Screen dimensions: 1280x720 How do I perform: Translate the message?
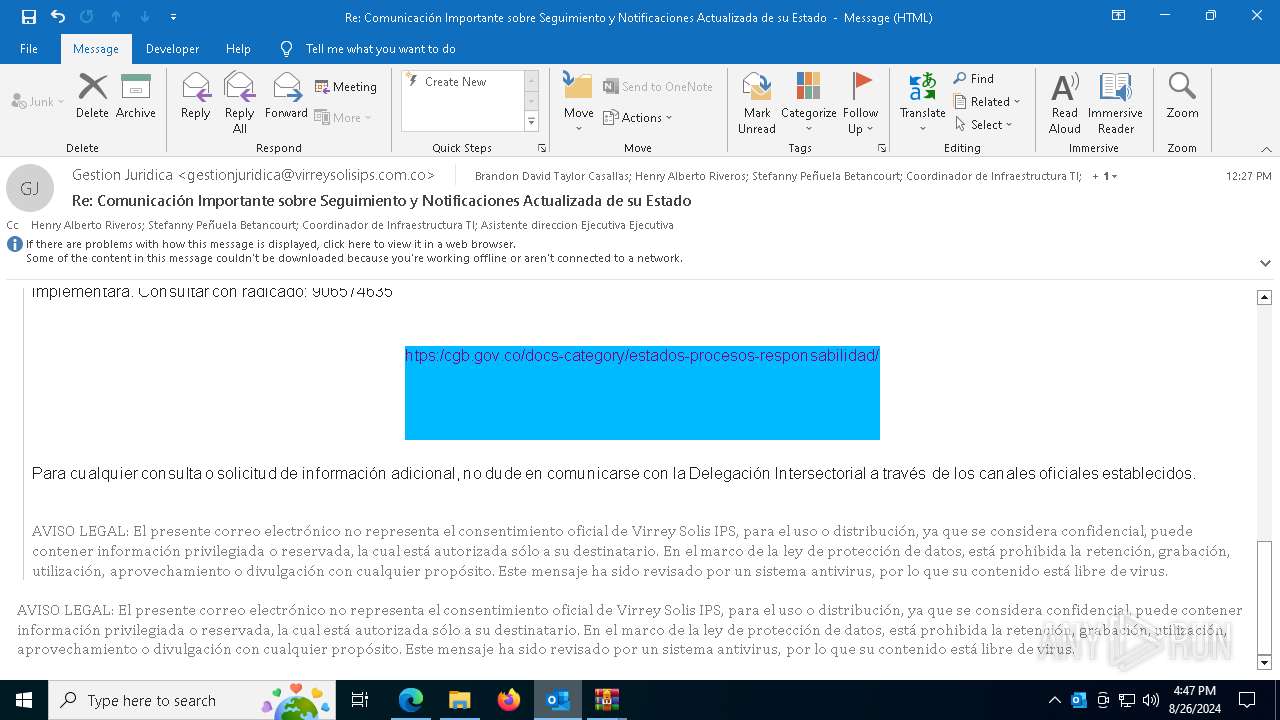[x=922, y=103]
